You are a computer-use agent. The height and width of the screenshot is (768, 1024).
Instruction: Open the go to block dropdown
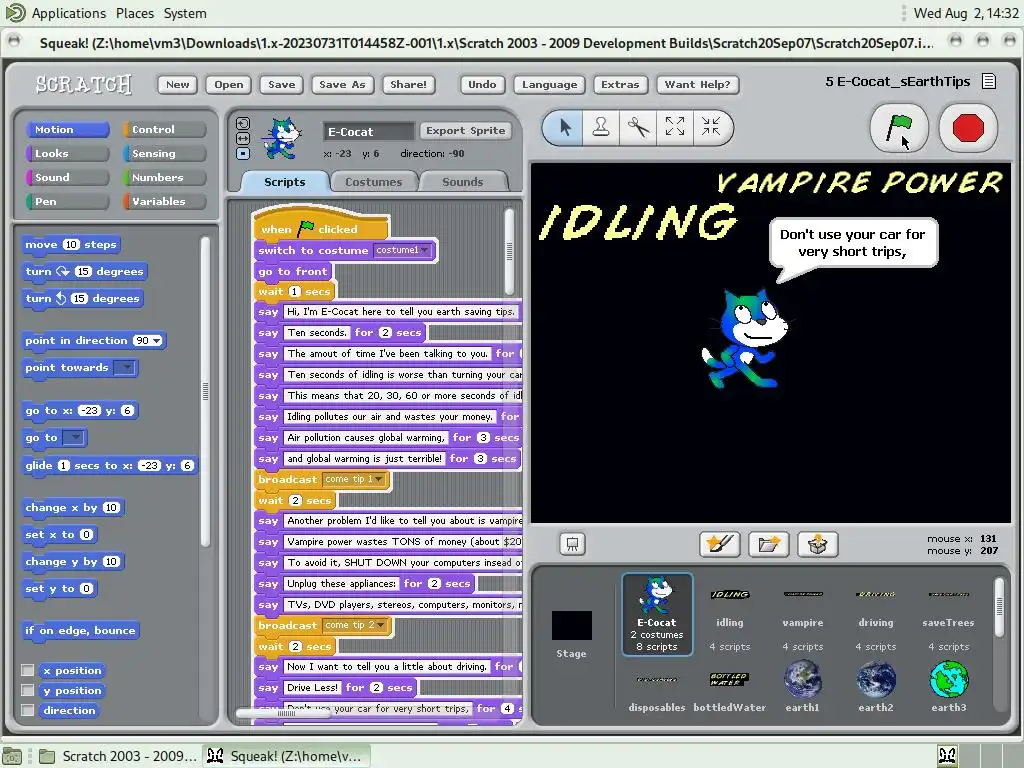click(74, 437)
